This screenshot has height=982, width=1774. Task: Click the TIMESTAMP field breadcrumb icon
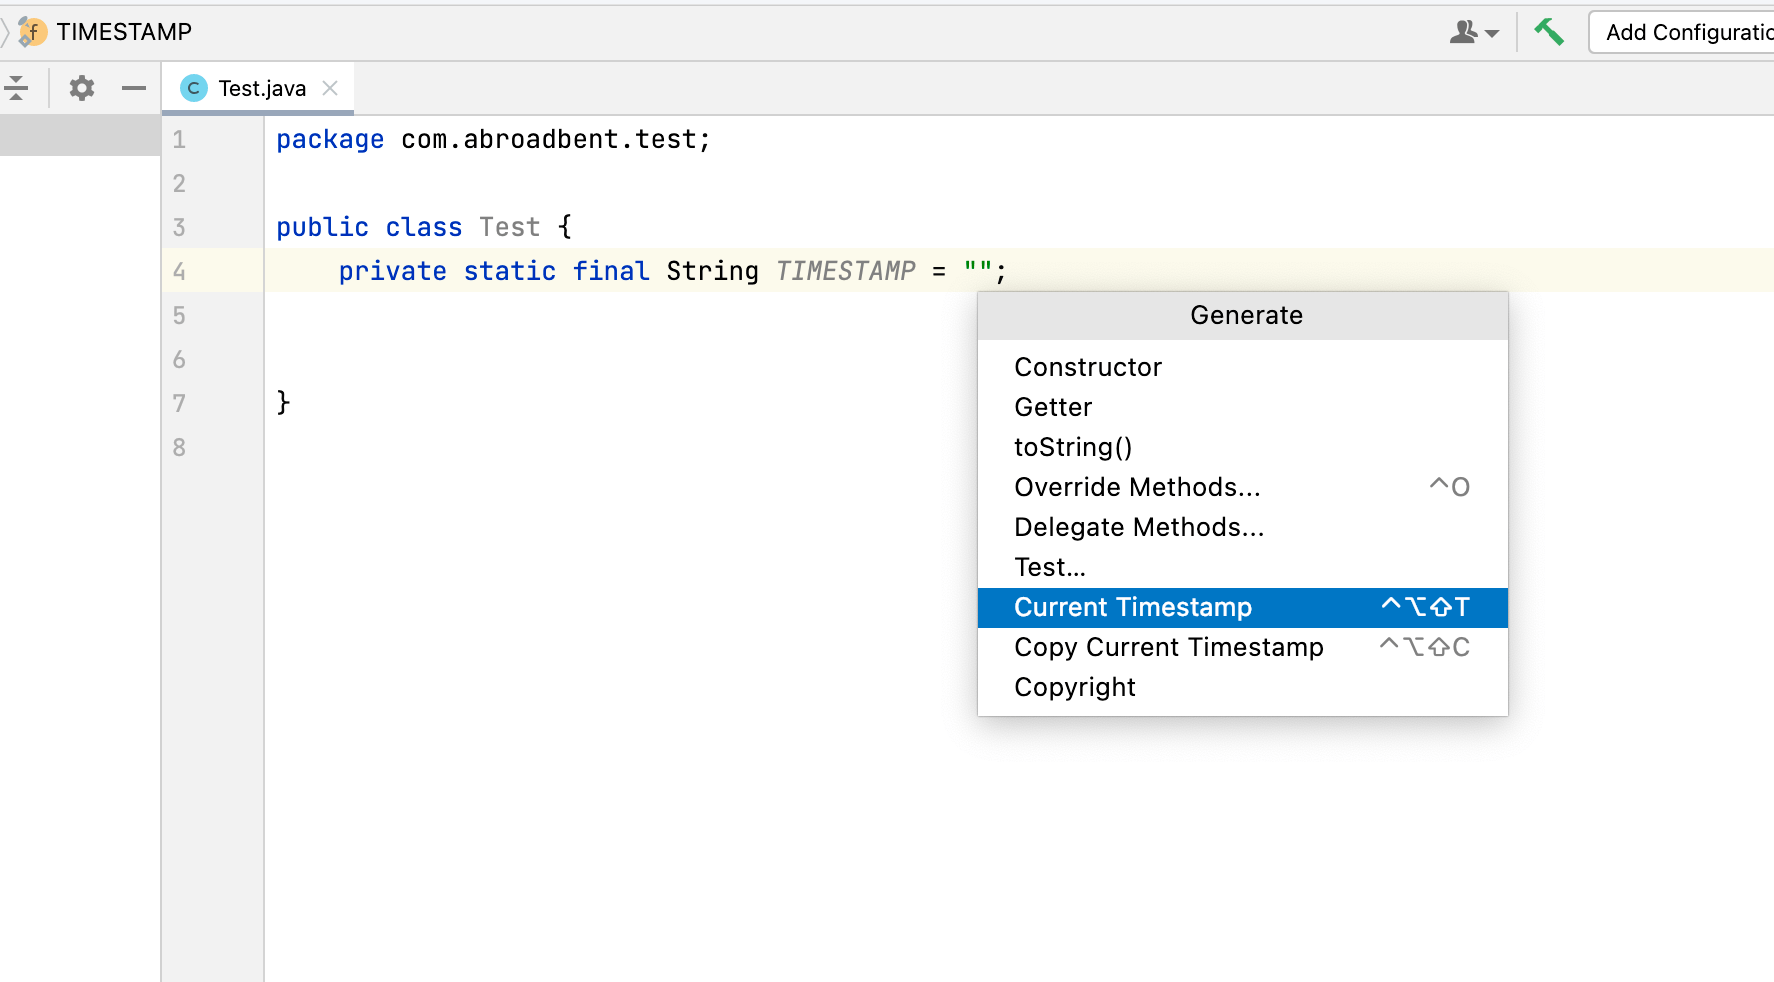[x=32, y=32]
